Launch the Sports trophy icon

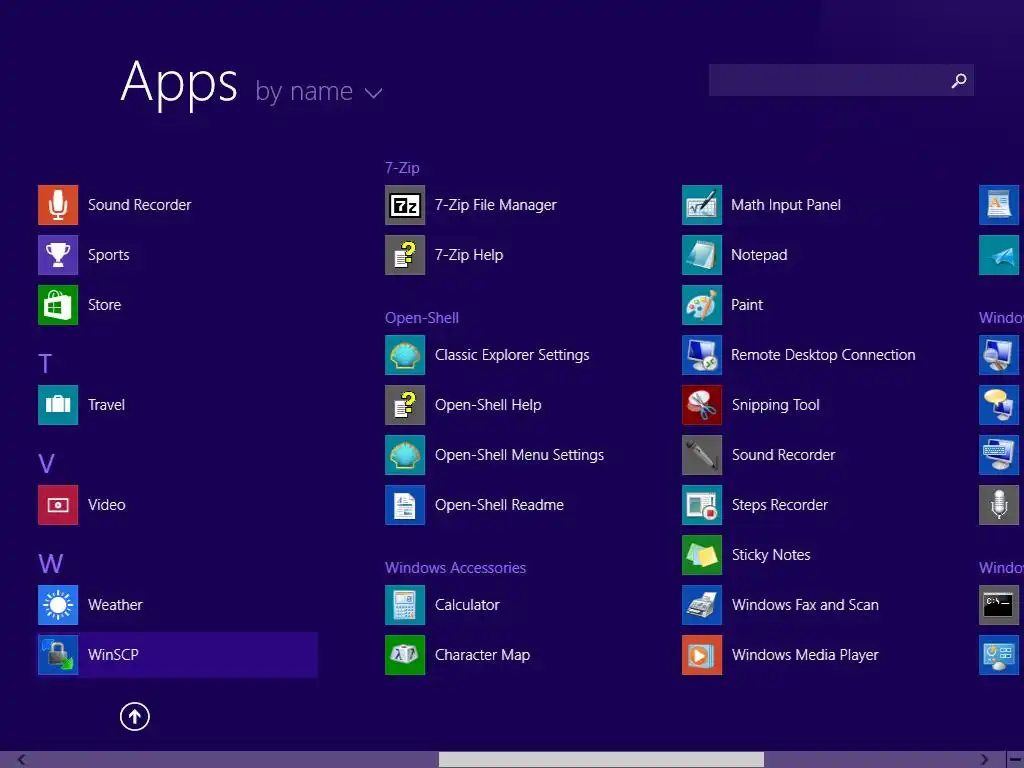[x=57, y=255]
